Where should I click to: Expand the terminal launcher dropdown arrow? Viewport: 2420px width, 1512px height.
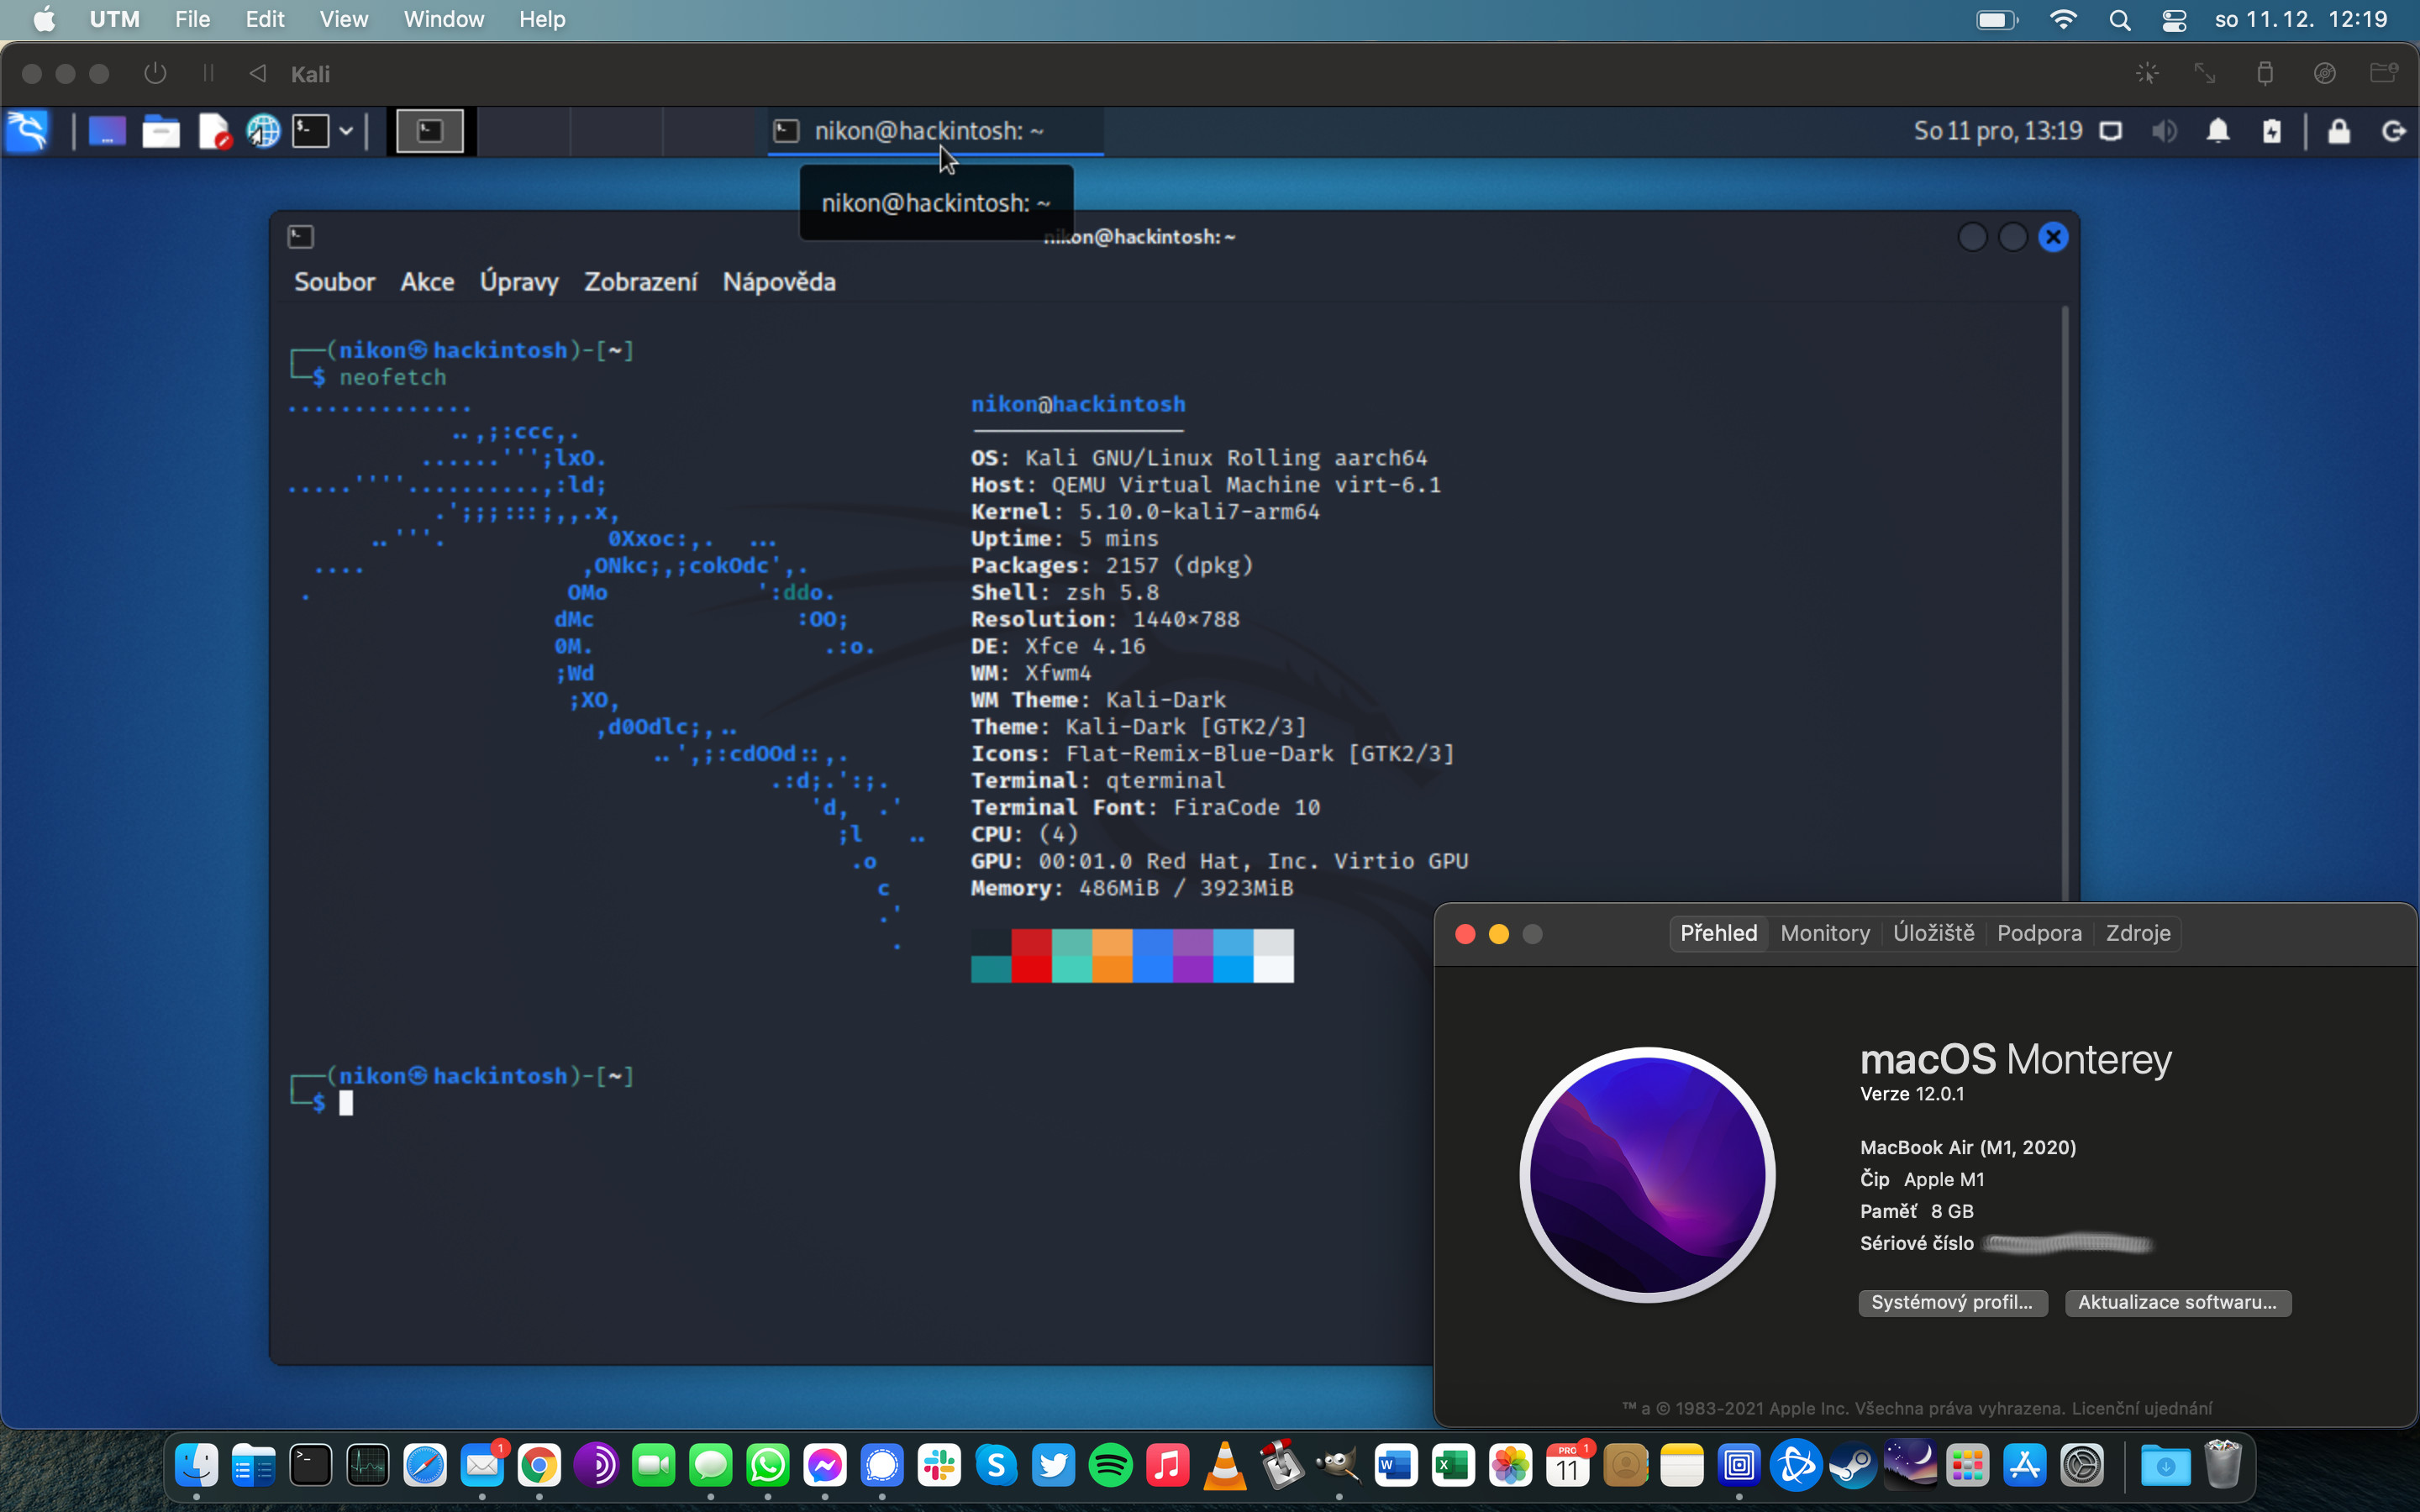point(346,131)
